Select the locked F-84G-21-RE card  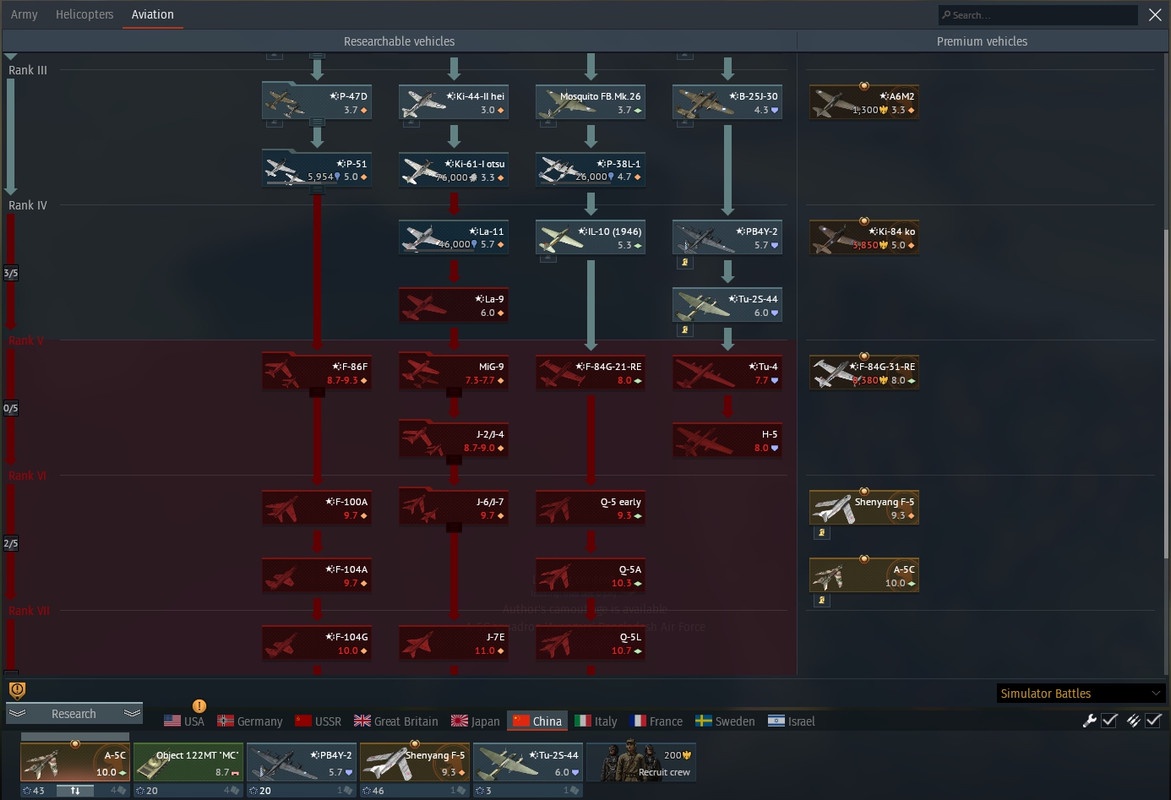590,373
